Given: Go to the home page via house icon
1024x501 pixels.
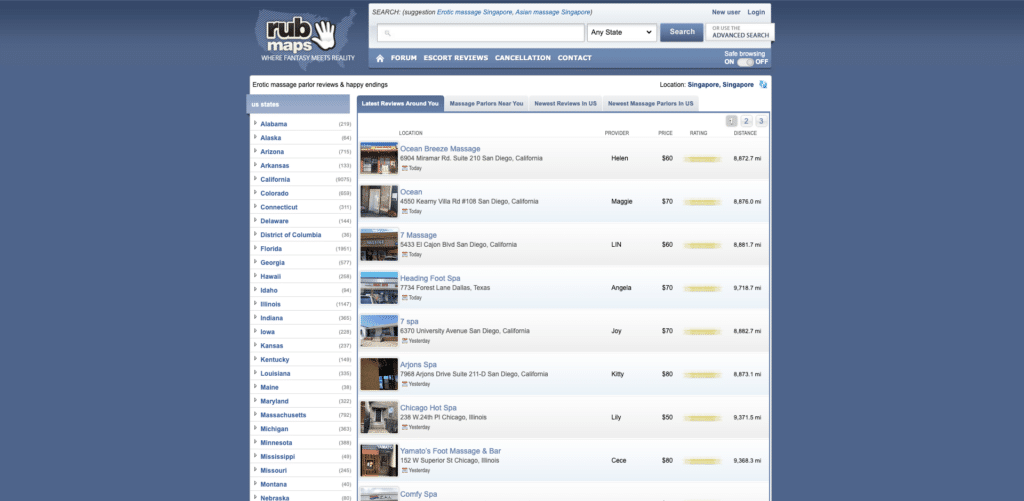Looking at the screenshot, I should [380, 58].
